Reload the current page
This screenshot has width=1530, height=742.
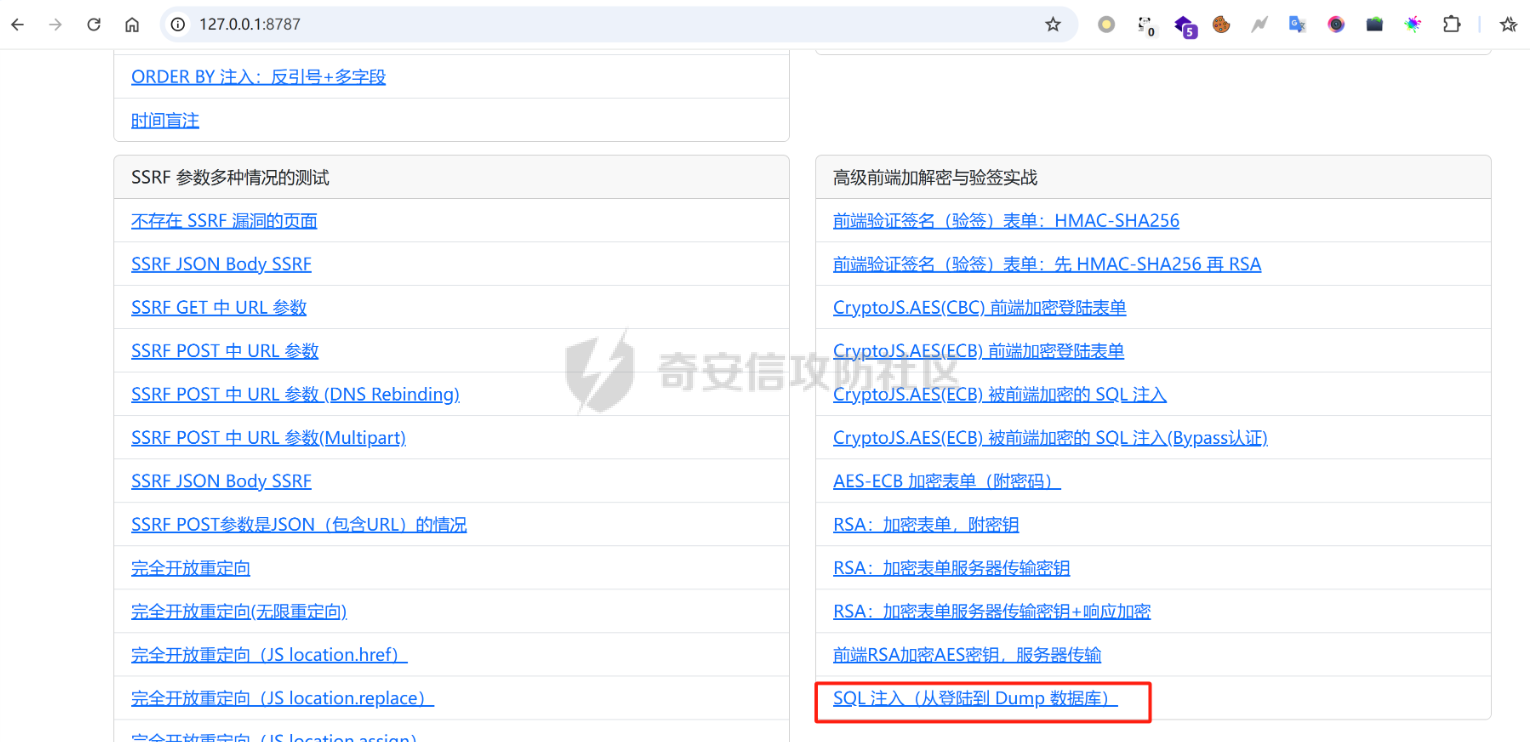[94, 25]
